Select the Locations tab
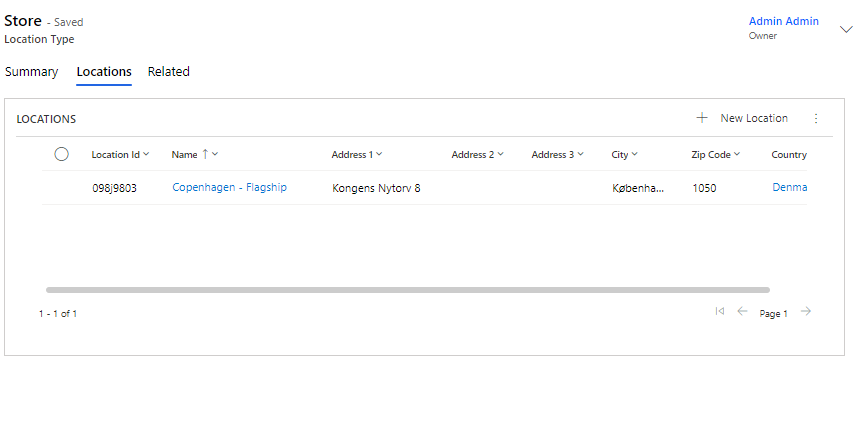Image resolution: width=867 pixels, height=435 pixels. [x=104, y=72]
